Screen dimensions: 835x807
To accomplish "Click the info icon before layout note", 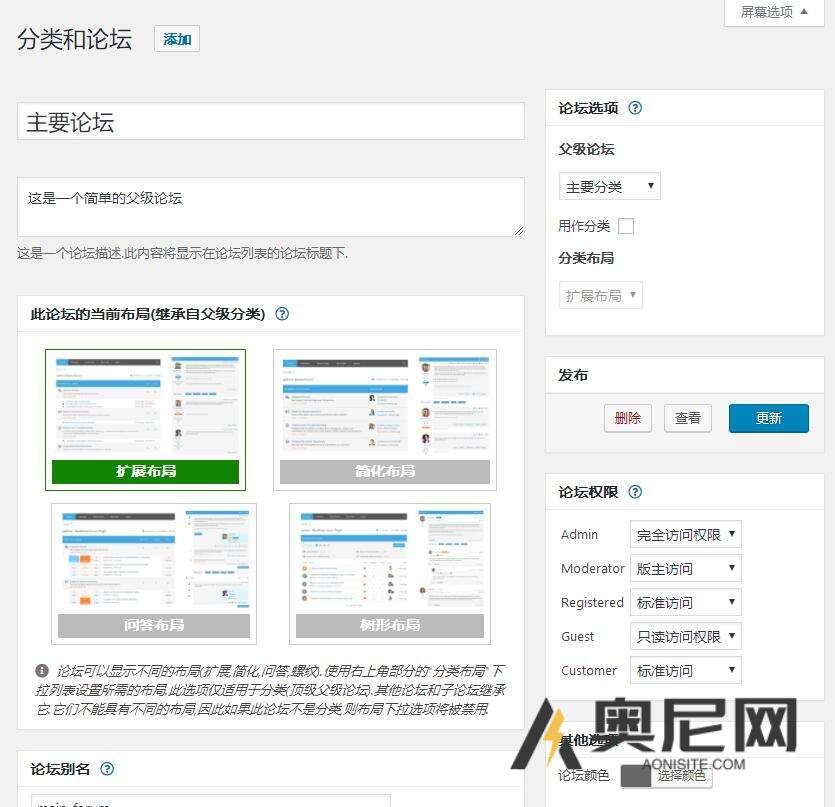I will (x=42, y=671).
